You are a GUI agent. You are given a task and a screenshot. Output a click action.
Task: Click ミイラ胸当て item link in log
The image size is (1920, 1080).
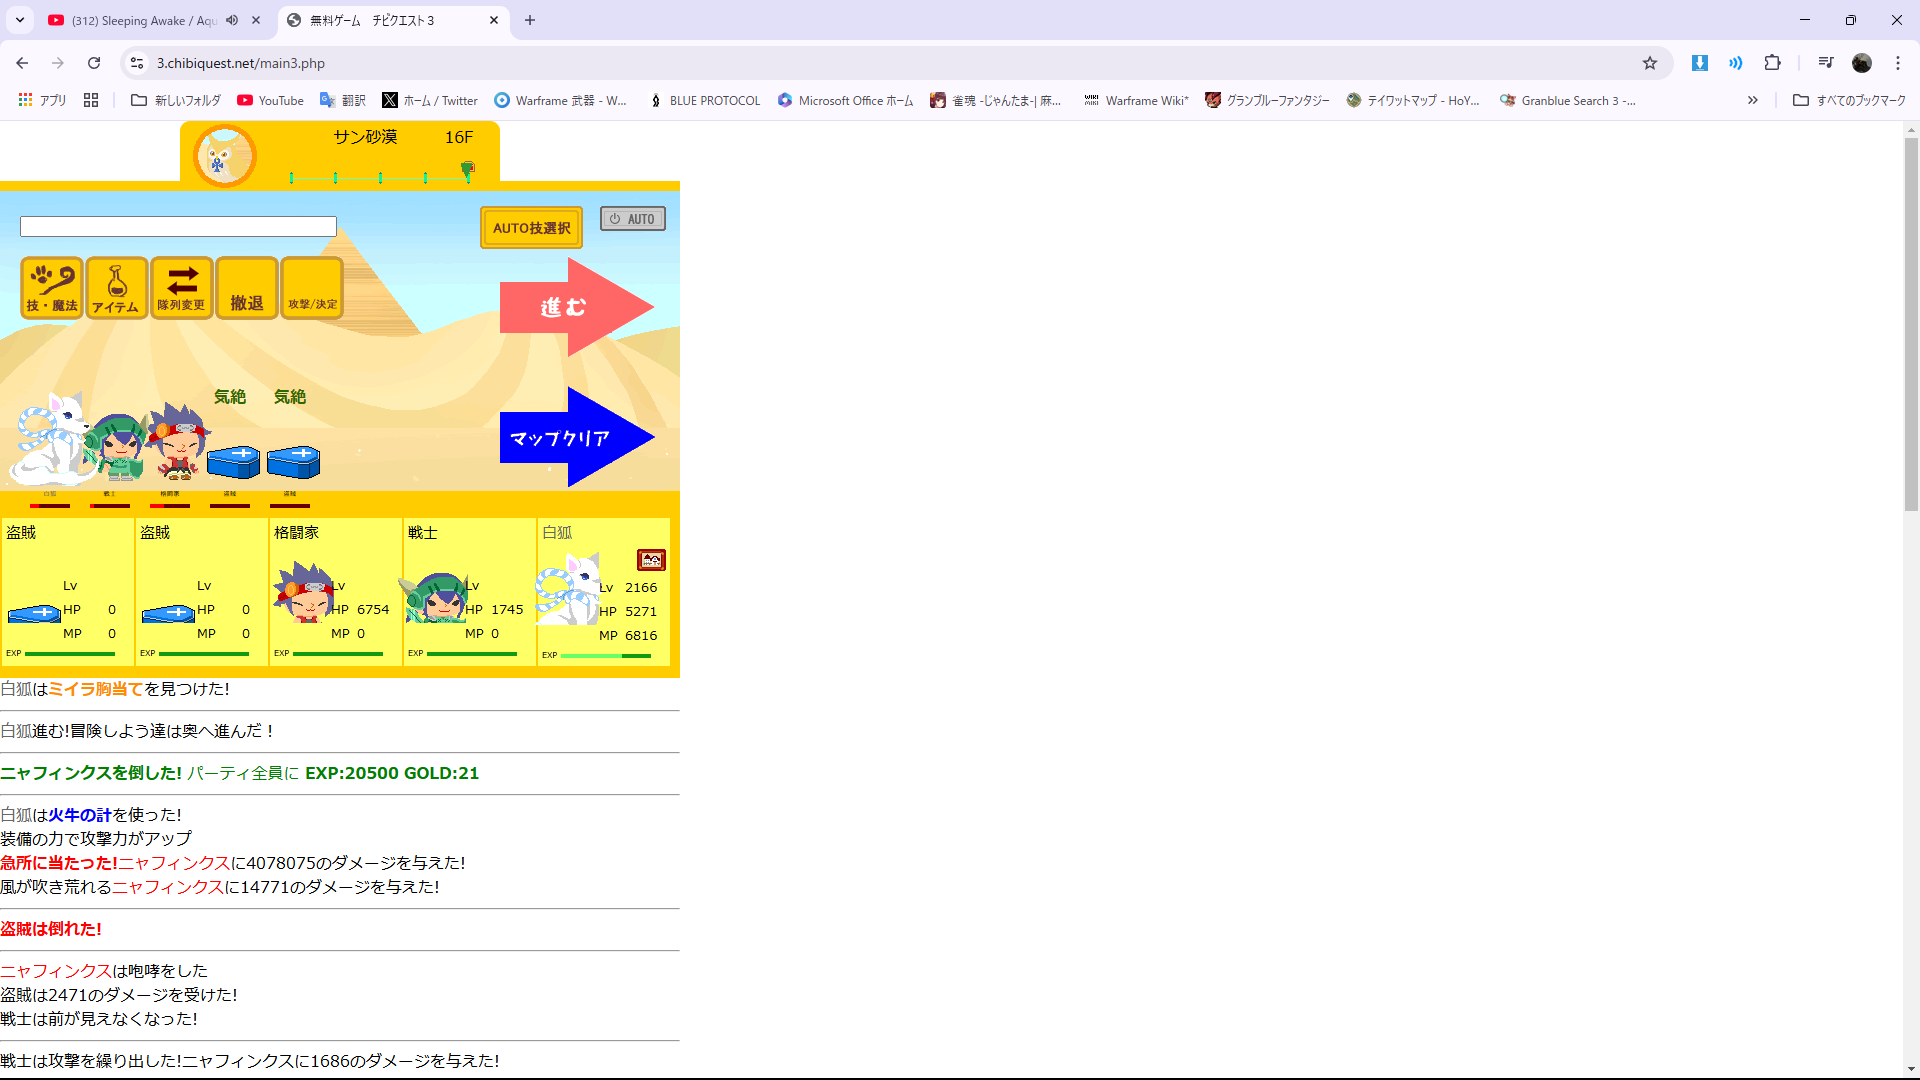(x=96, y=689)
